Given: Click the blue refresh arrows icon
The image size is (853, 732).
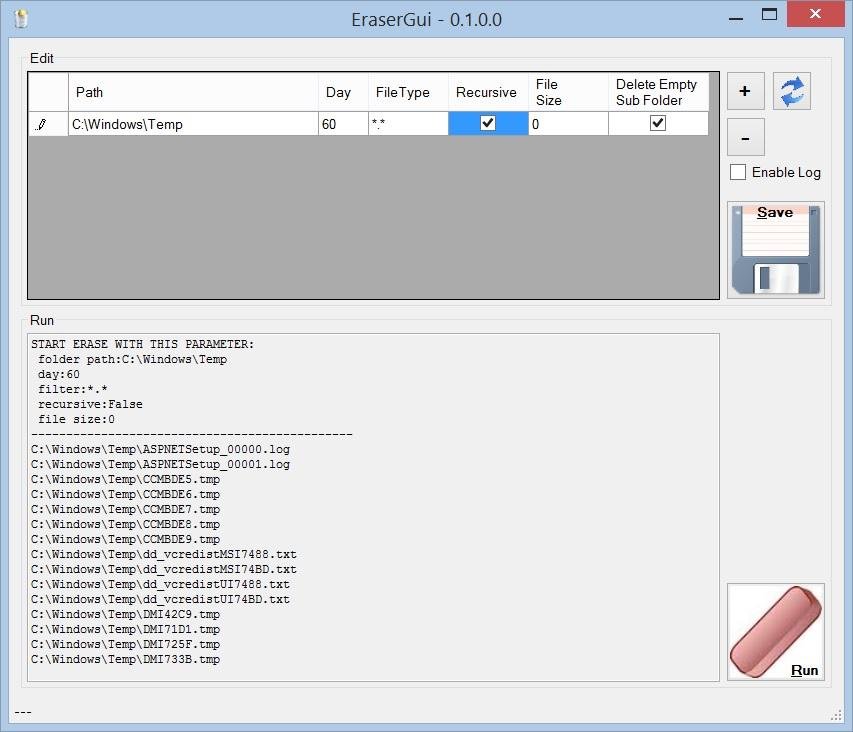Looking at the screenshot, I should (791, 90).
